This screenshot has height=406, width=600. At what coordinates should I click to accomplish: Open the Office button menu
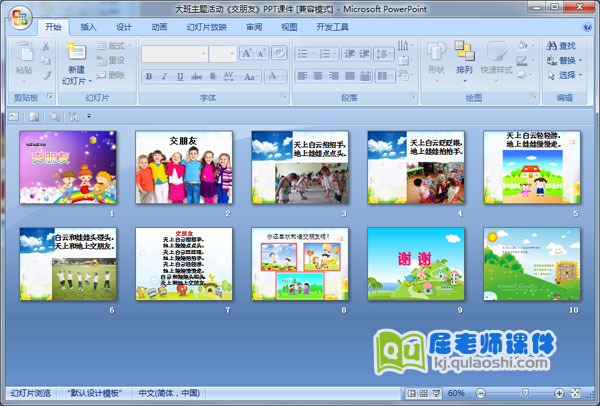point(20,18)
